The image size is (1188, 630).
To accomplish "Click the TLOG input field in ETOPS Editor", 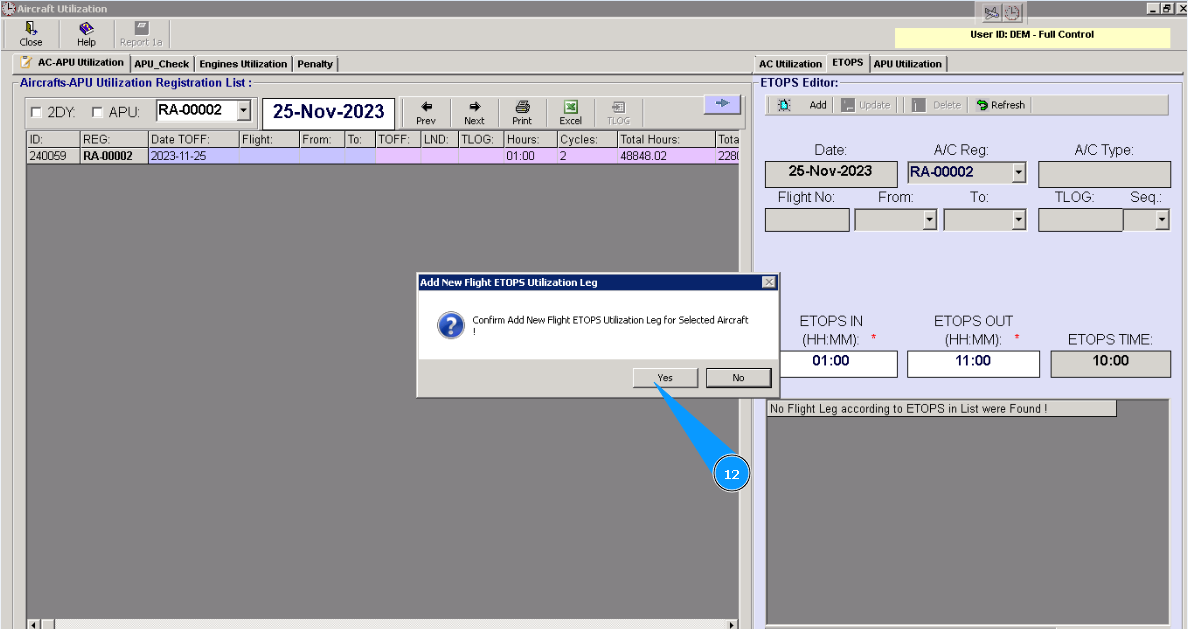I will click(1080, 220).
